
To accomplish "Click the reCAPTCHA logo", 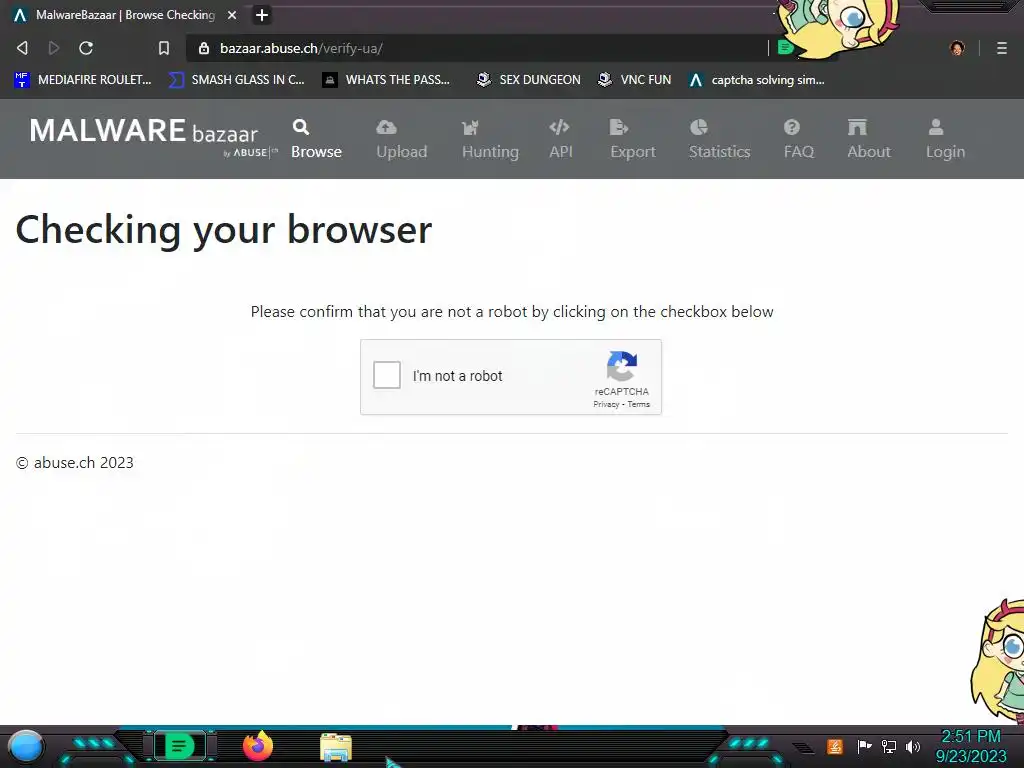I will tap(622, 366).
